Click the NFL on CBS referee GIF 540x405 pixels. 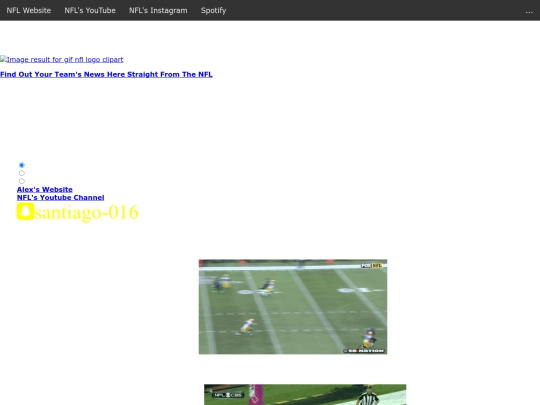pyautogui.click(x=305, y=395)
